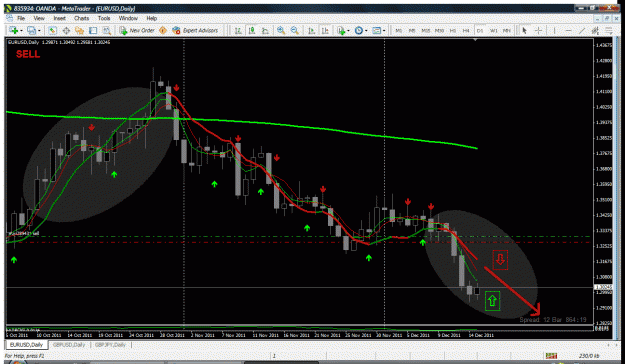Open the Strategy Tester
Viewport: 625px width, 364px height.
(106, 30)
